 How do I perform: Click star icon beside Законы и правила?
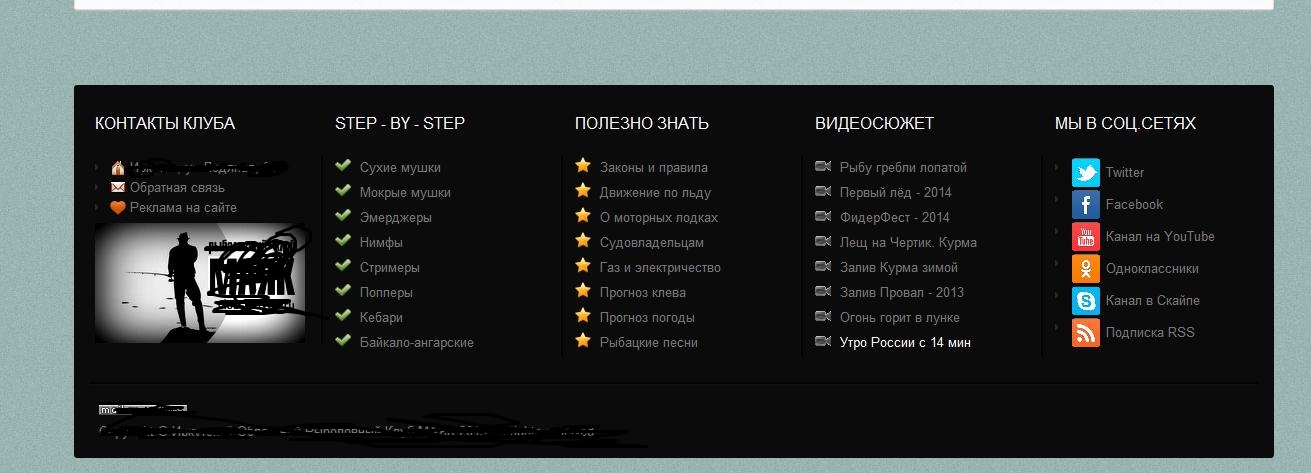coord(583,165)
